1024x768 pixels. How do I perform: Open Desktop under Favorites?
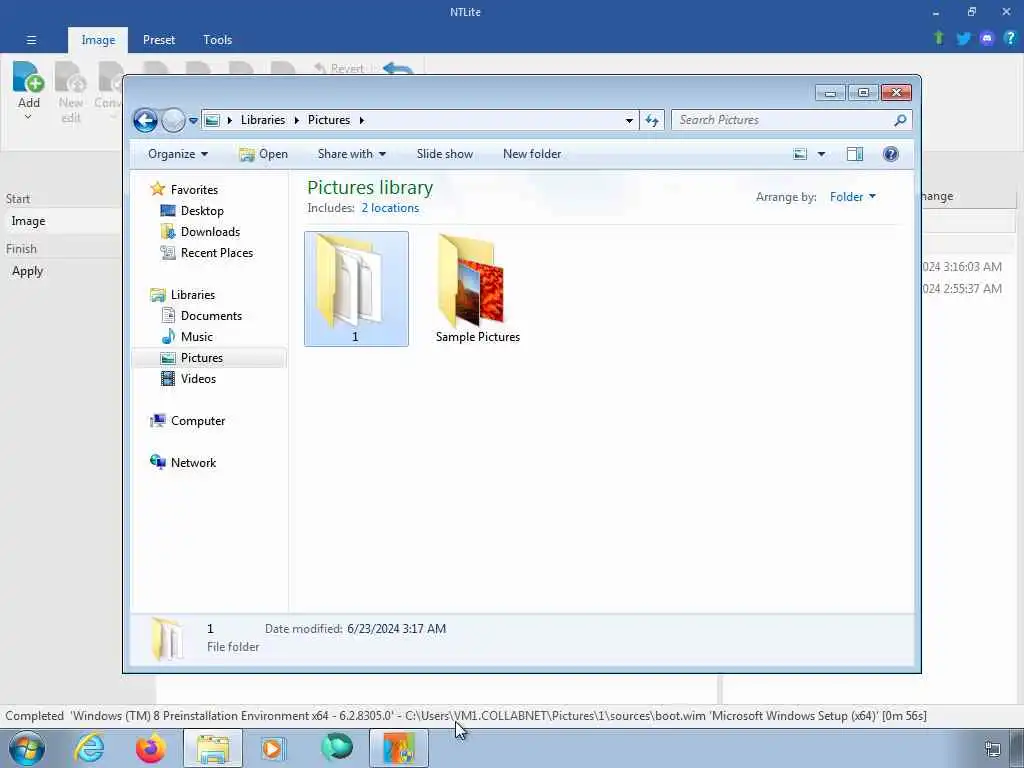(202, 211)
